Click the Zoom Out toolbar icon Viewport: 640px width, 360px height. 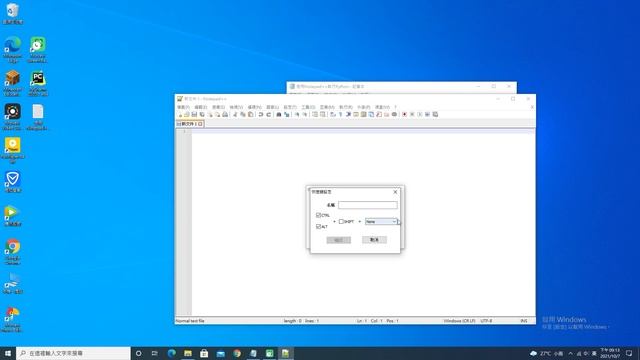click(x=305, y=115)
